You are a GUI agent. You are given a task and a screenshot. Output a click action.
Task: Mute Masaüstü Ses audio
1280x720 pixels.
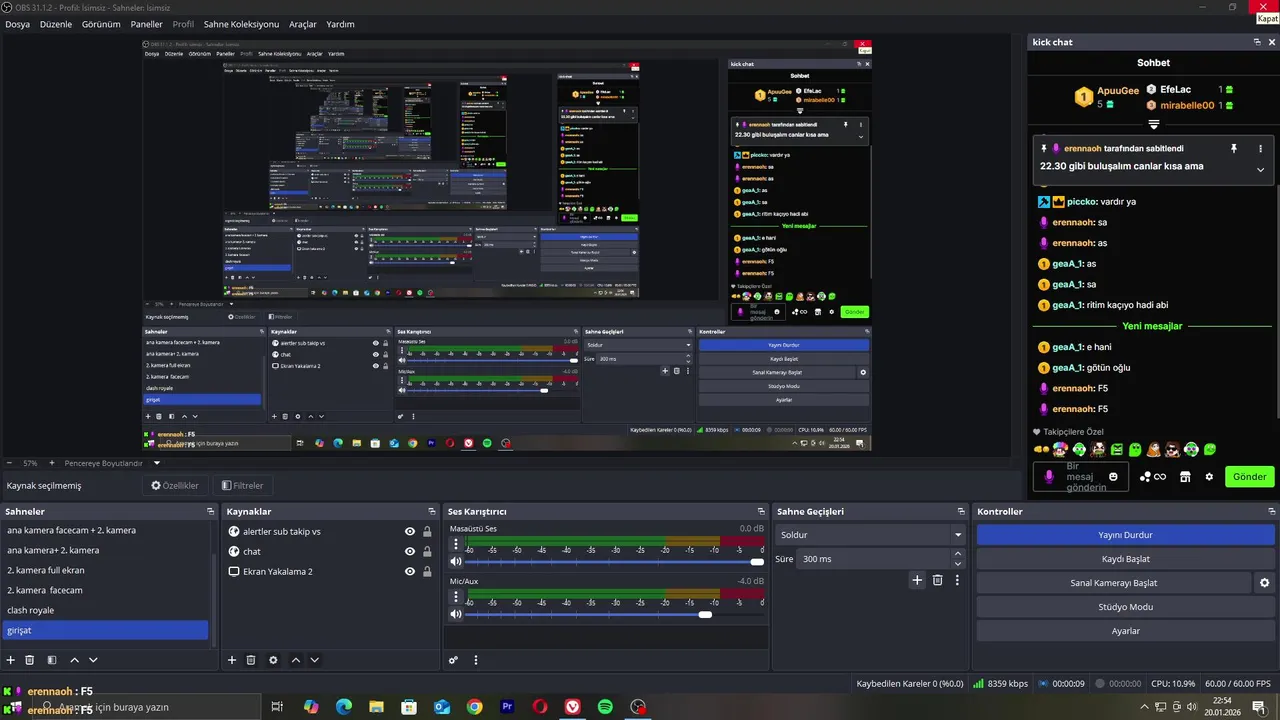click(x=456, y=562)
